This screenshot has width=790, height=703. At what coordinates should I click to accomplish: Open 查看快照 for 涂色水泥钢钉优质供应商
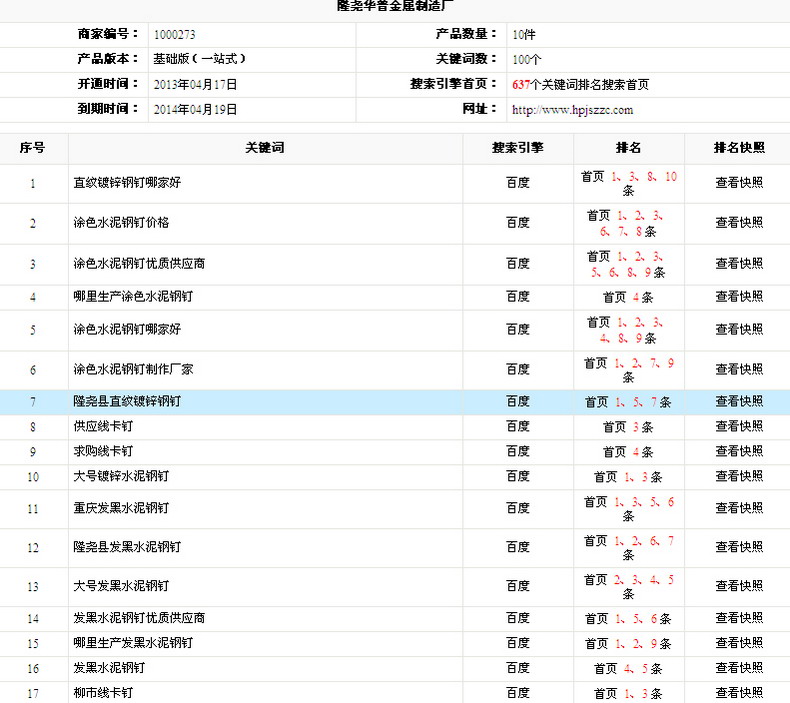coord(739,264)
